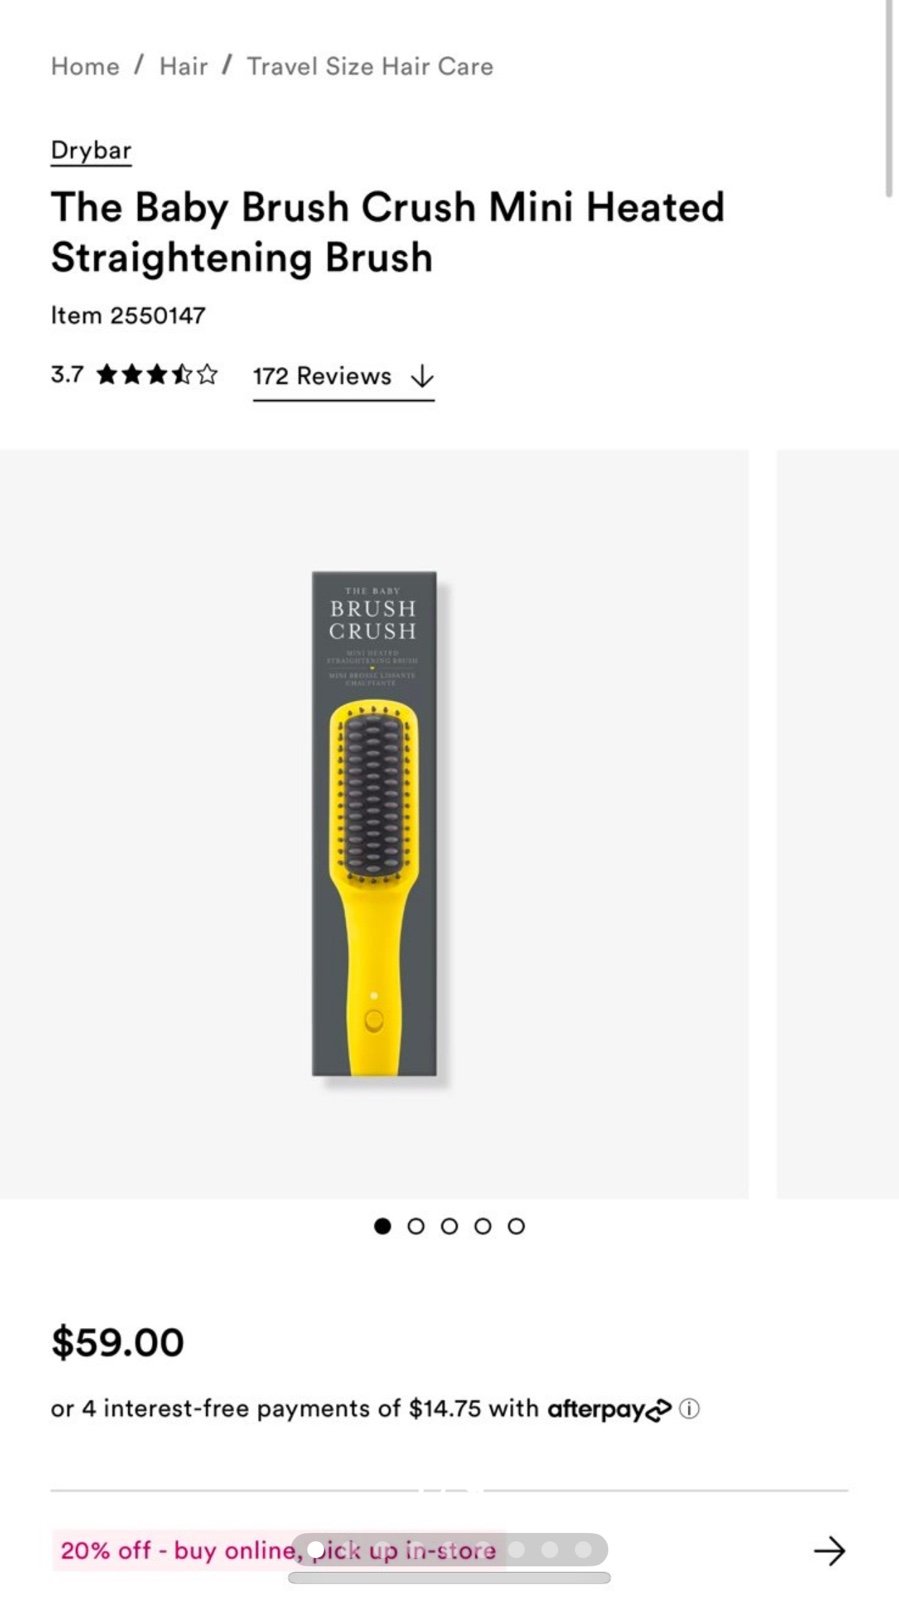Tap the 3.7 star rating icons
The height and width of the screenshot is (1600, 899).
[157, 375]
